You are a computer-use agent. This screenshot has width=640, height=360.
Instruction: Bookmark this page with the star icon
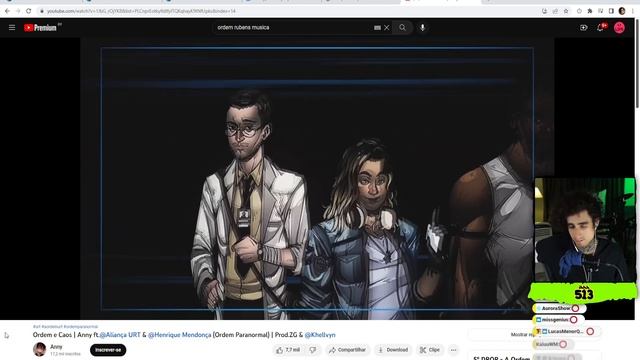tap(566, 11)
